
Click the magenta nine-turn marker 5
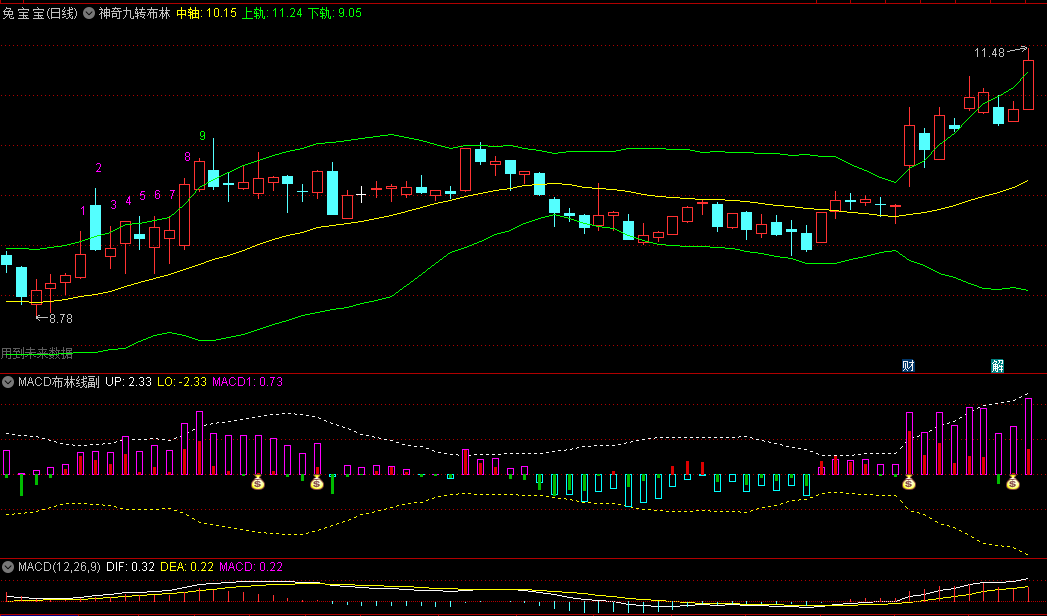click(x=143, y=196)
